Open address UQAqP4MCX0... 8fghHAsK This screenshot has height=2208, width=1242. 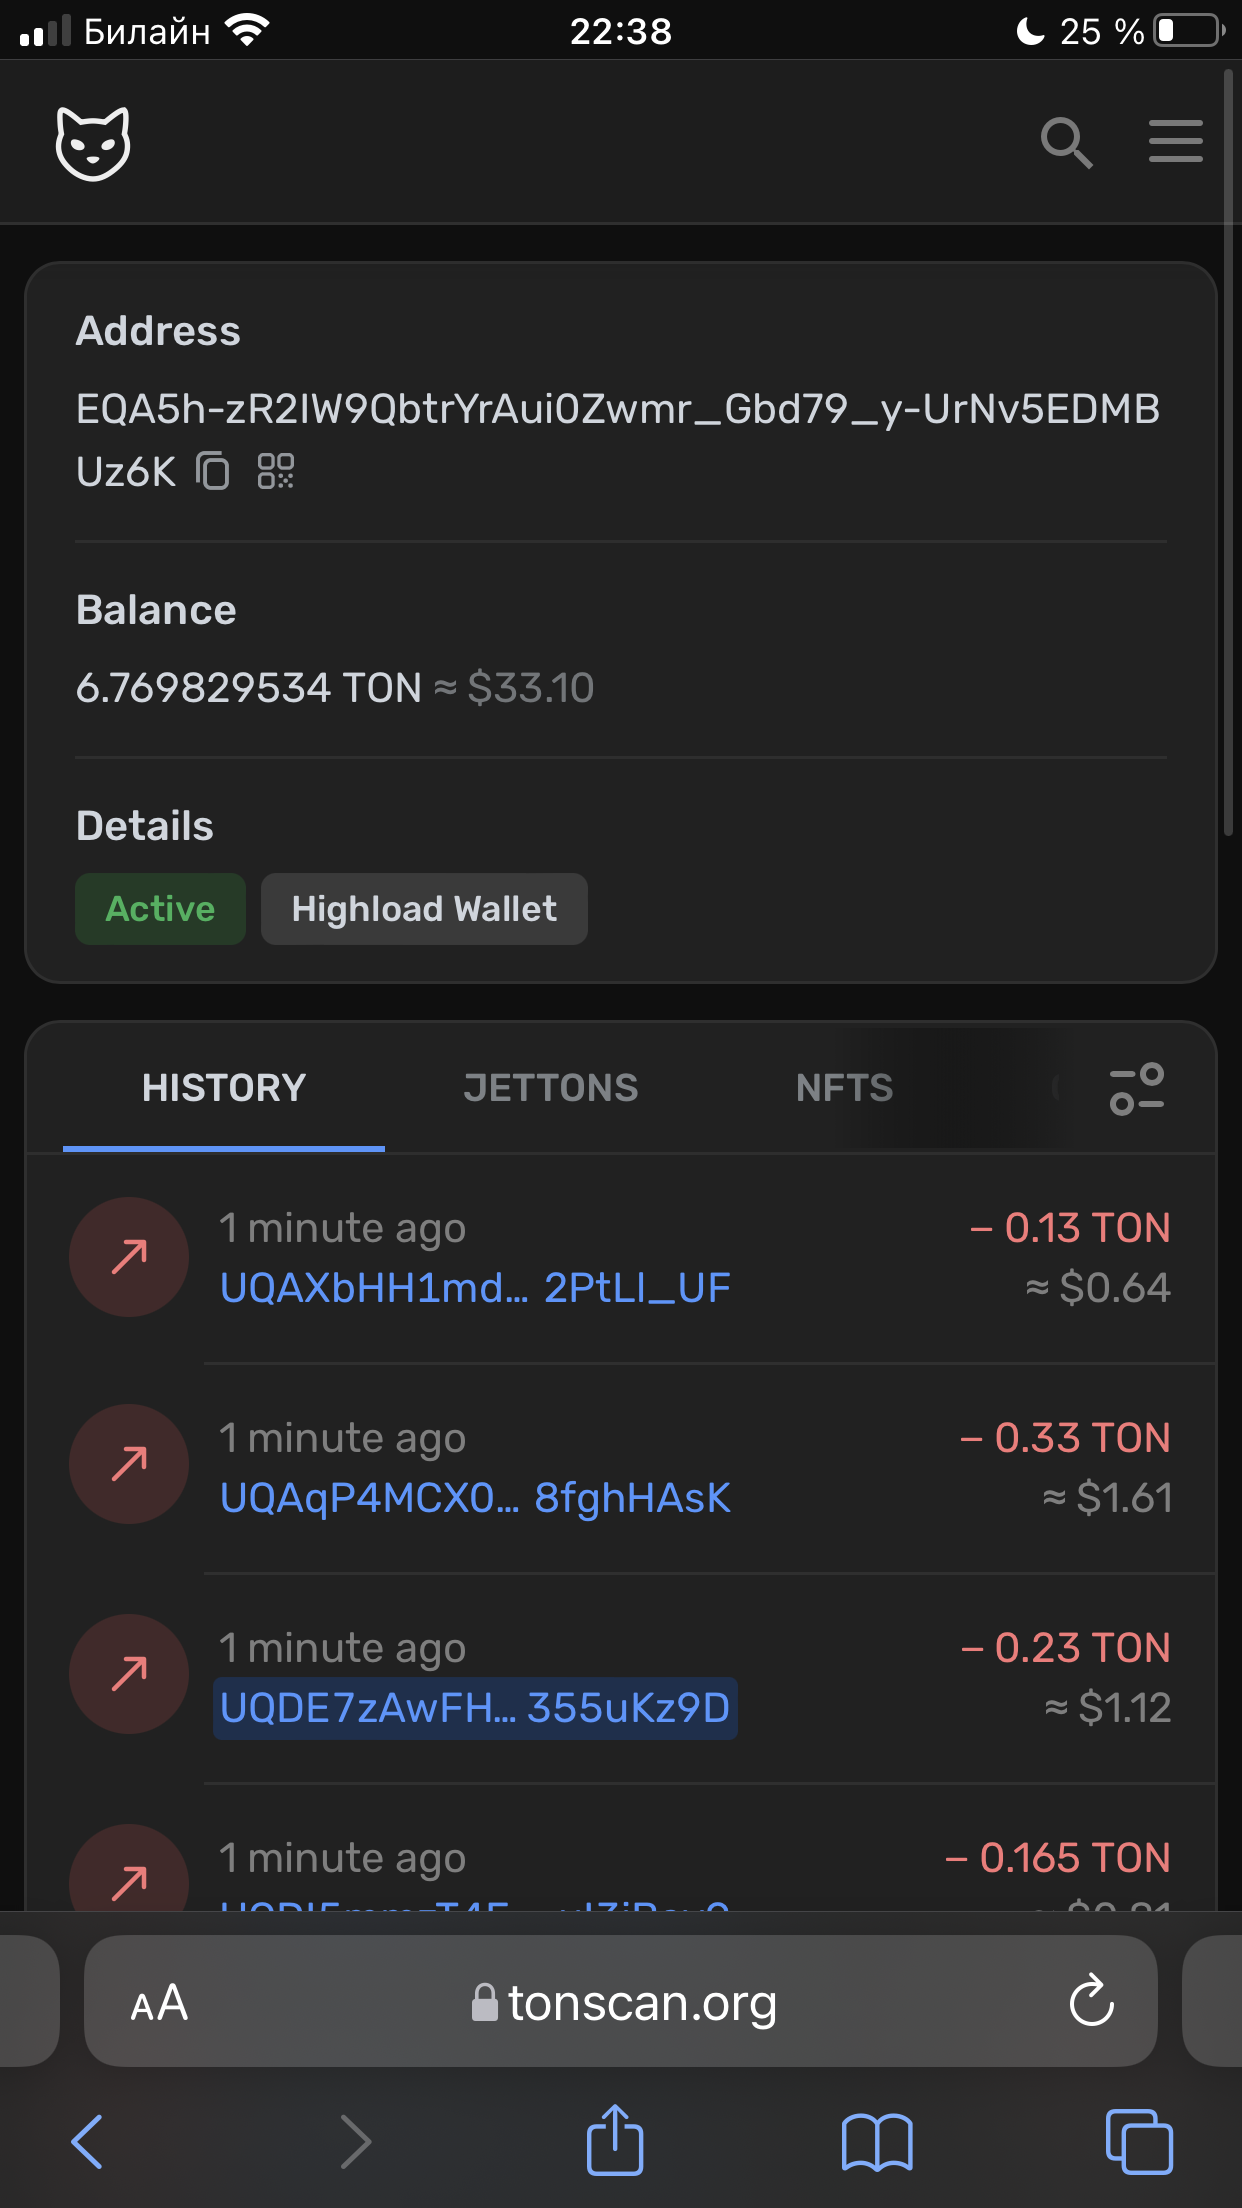click(x=475, y=1498)
